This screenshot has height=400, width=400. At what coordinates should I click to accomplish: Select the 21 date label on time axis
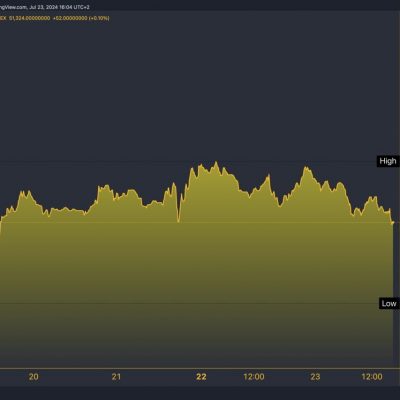(x=116, y=377)
